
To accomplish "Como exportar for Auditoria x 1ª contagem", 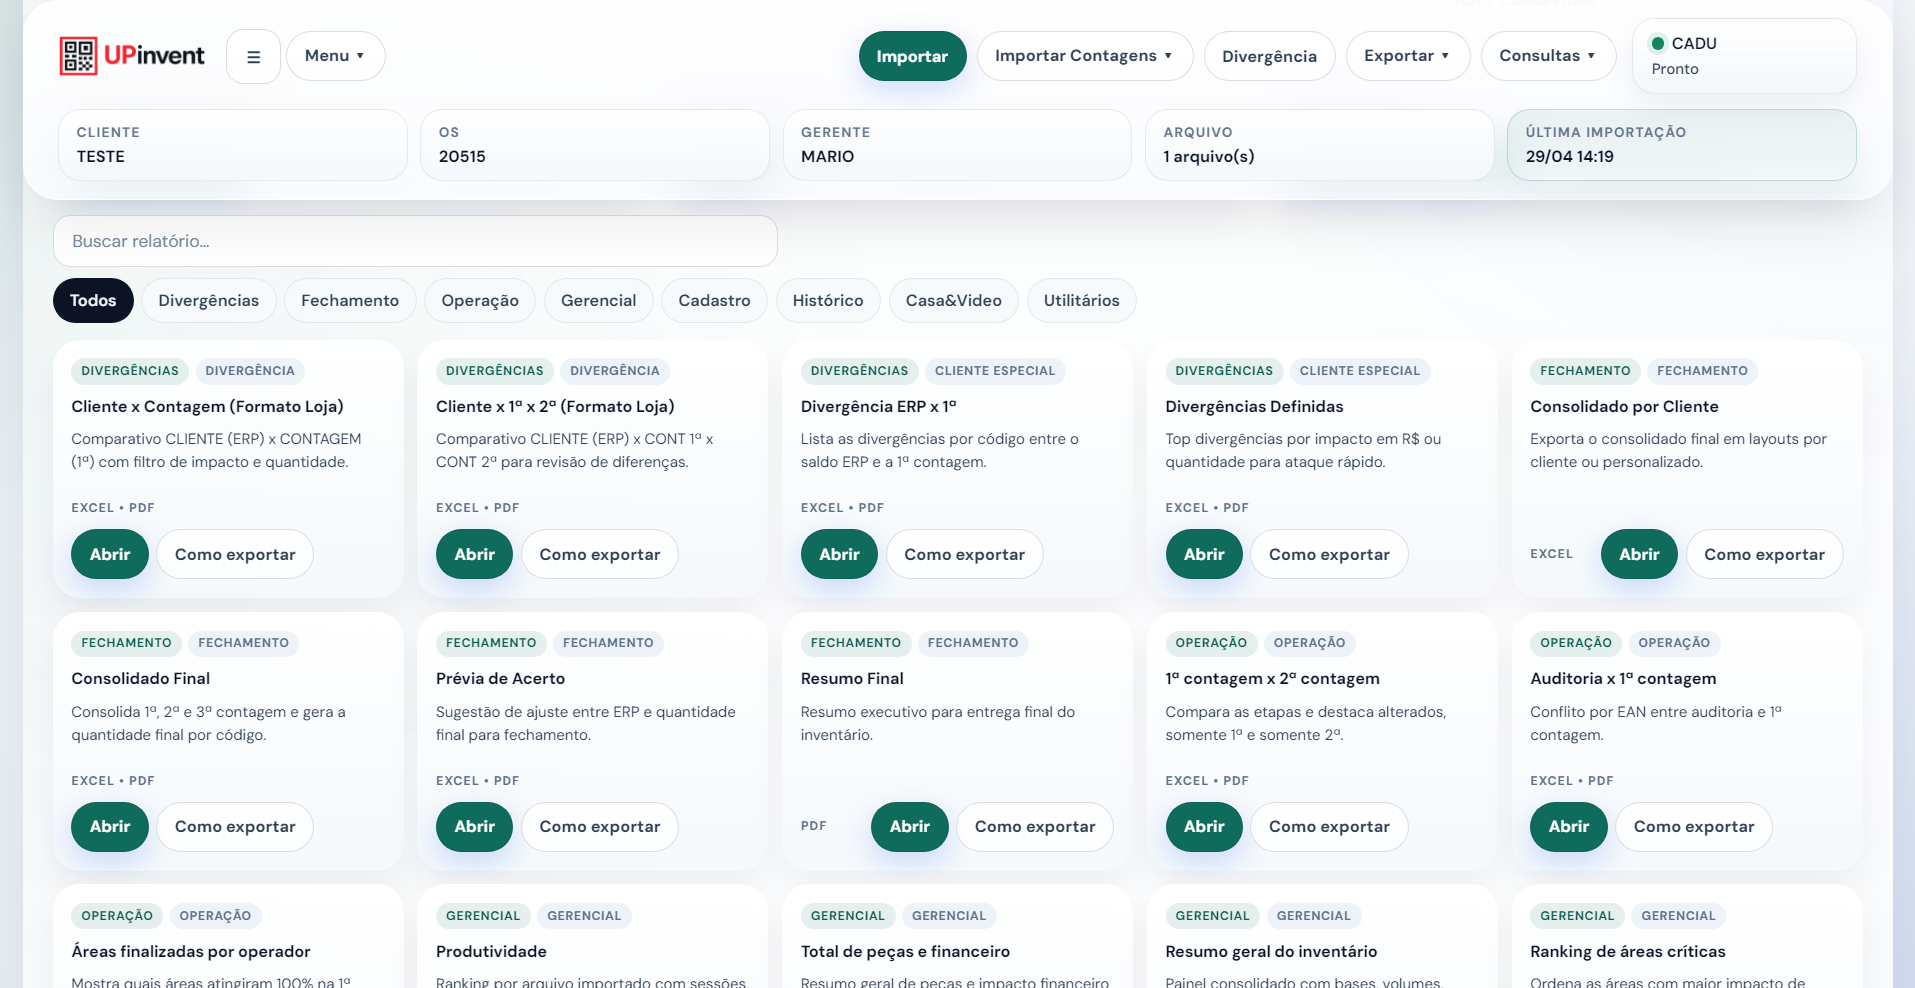I will pos(1694,827).
